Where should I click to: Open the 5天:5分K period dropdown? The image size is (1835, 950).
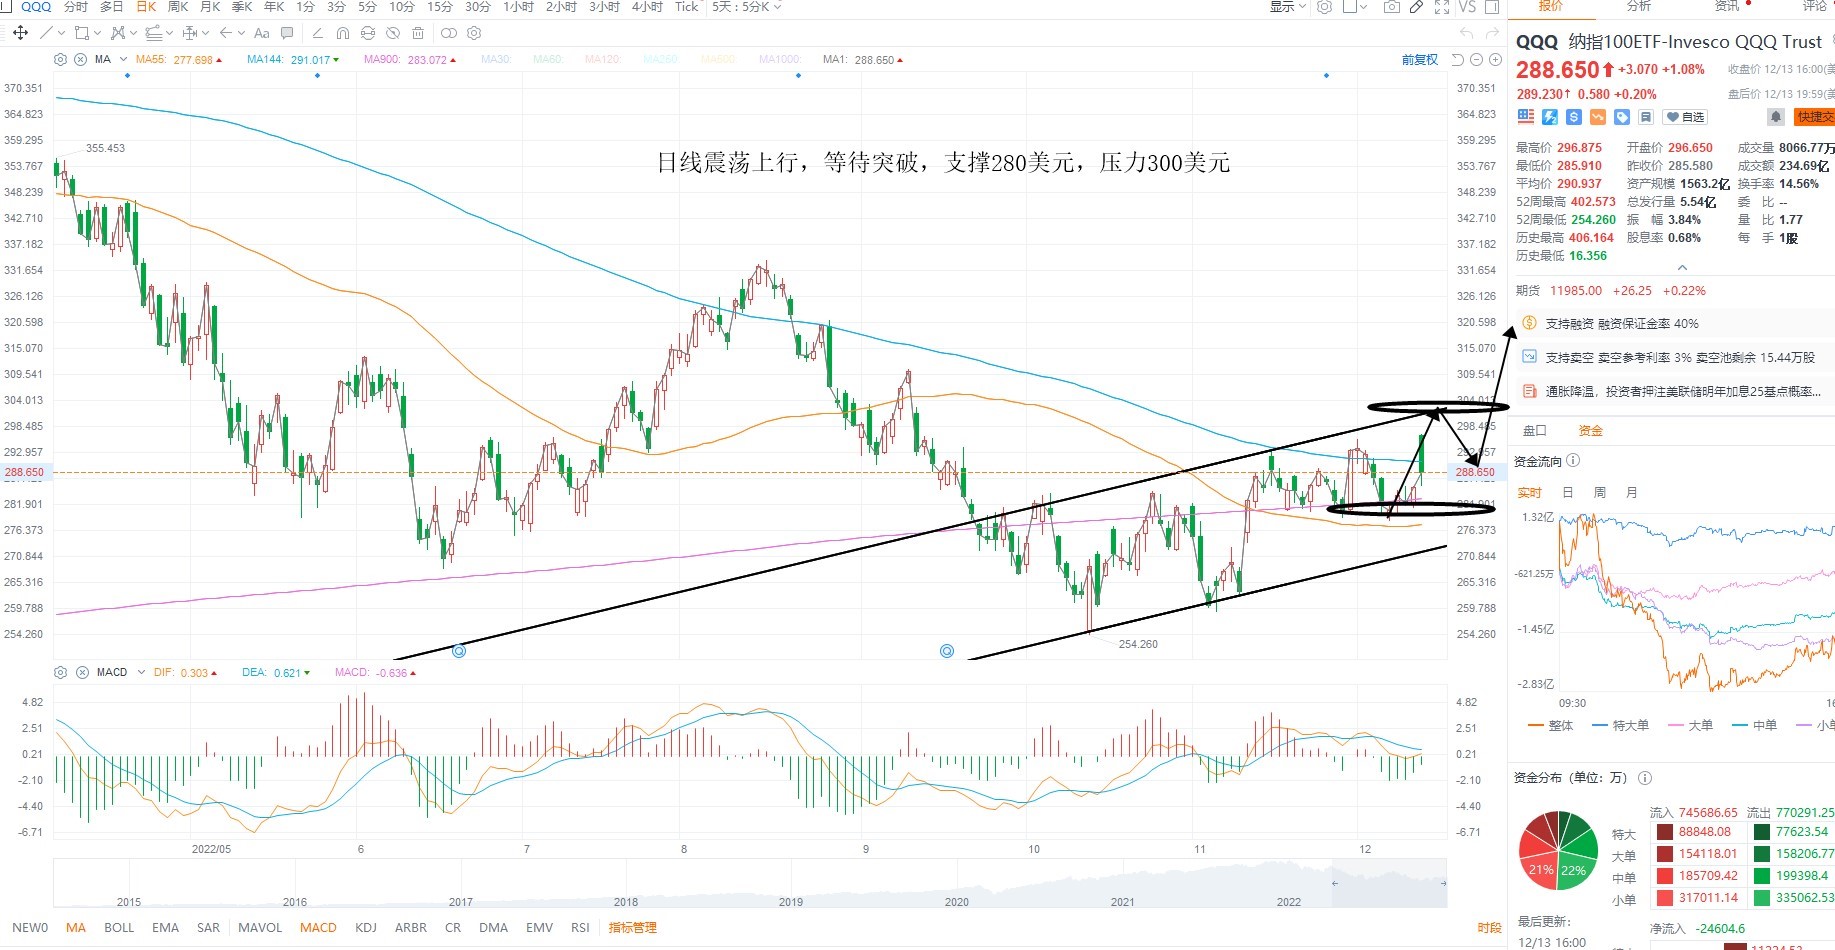(746, 7)
